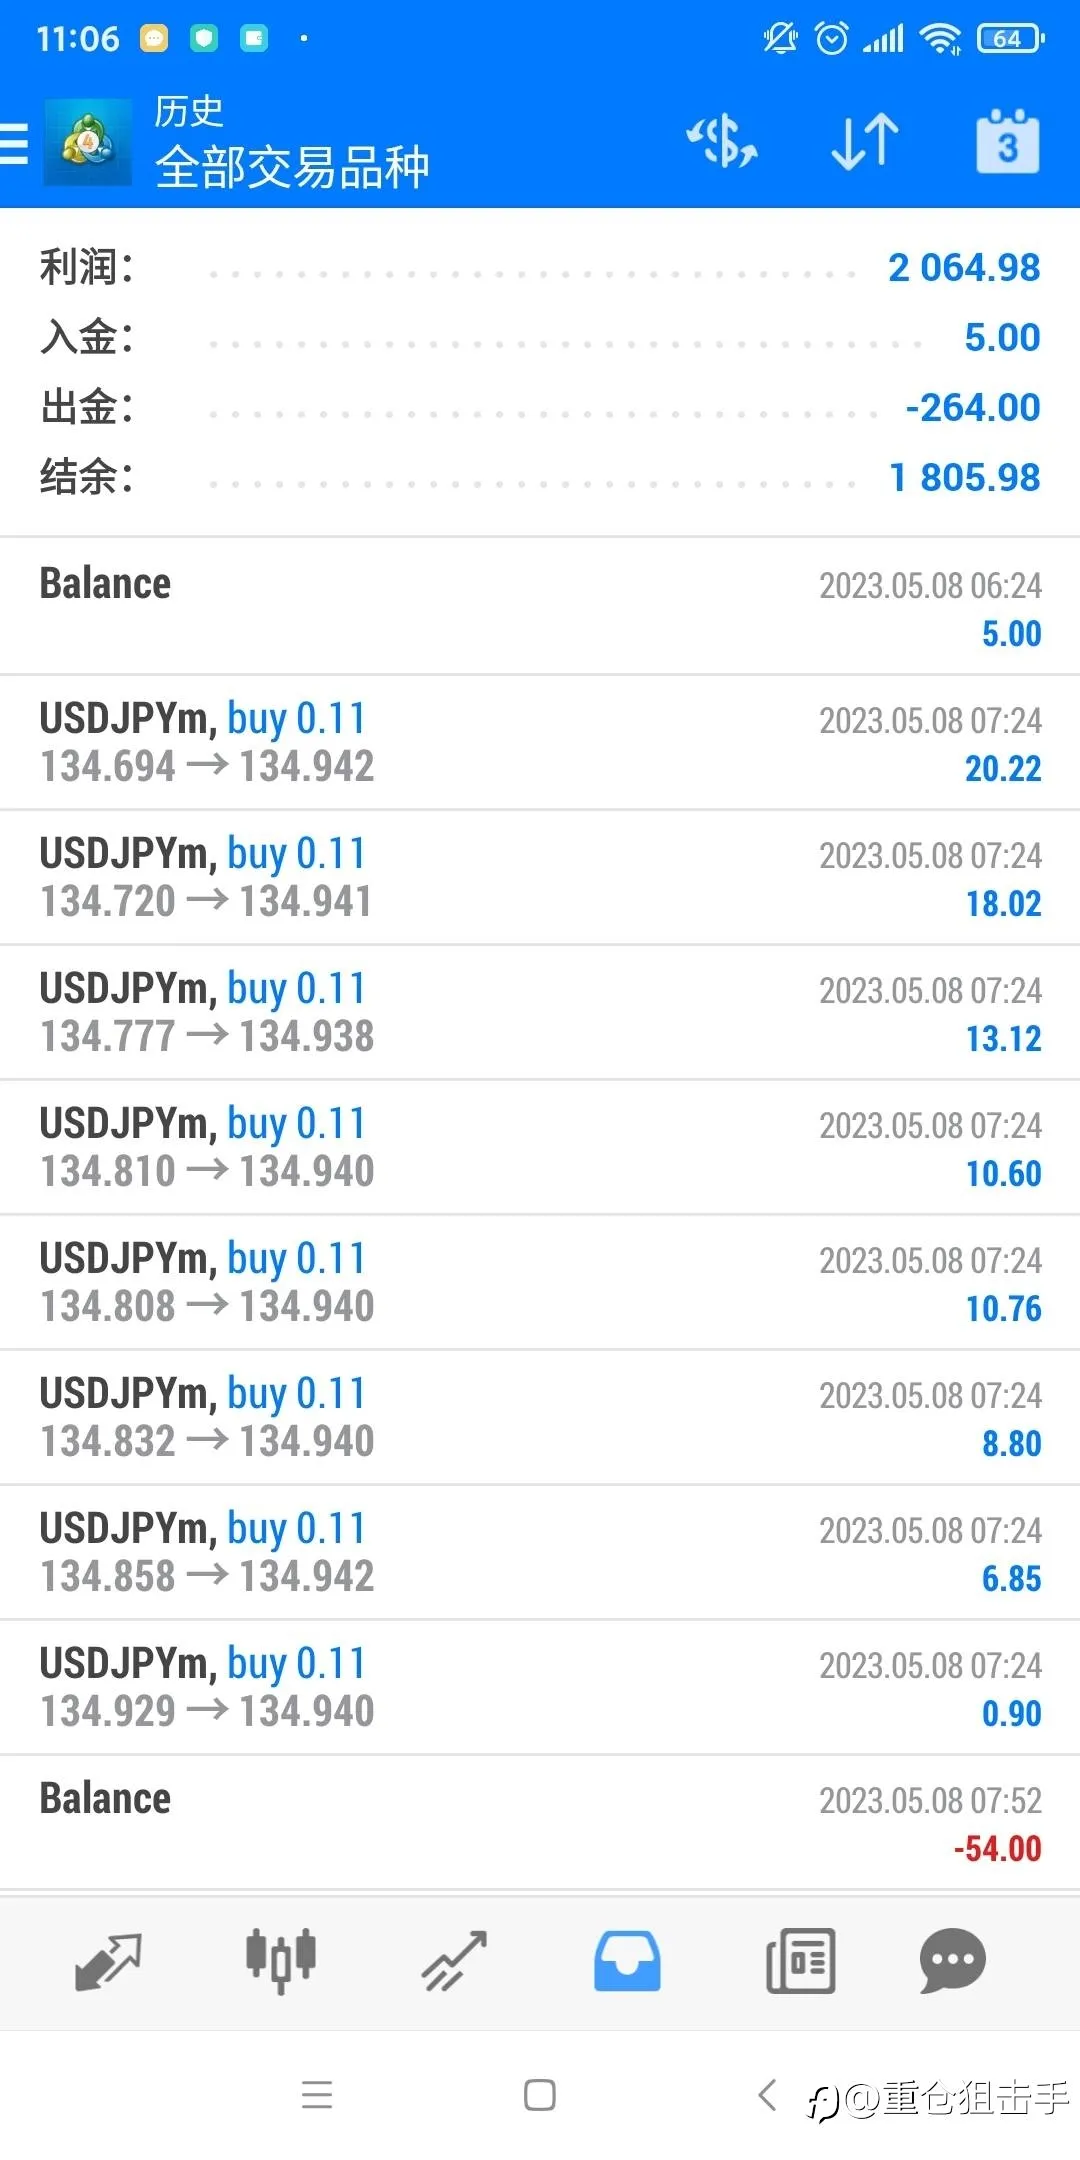Select the Balance entry of 5.00 deposit

(x=540, y=607)
